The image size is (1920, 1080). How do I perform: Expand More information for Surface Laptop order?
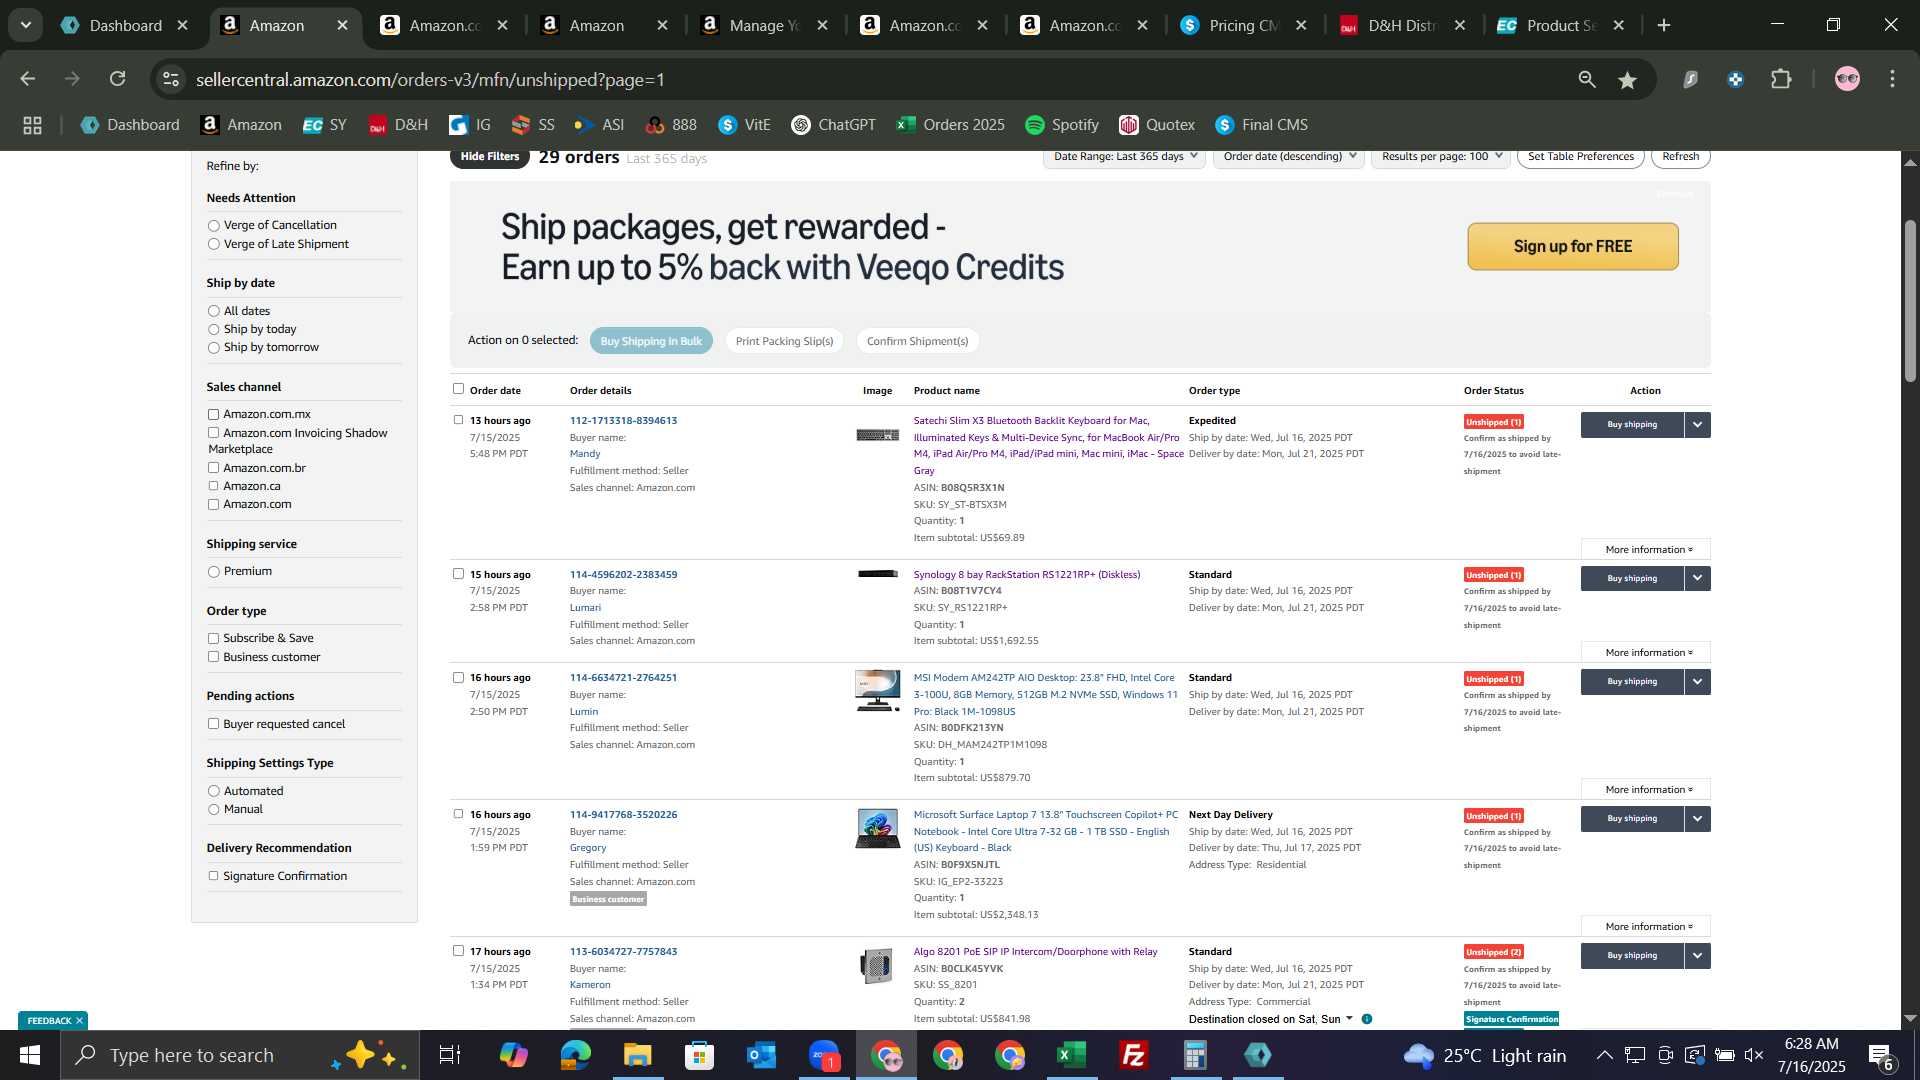[x=1646, y=927]
